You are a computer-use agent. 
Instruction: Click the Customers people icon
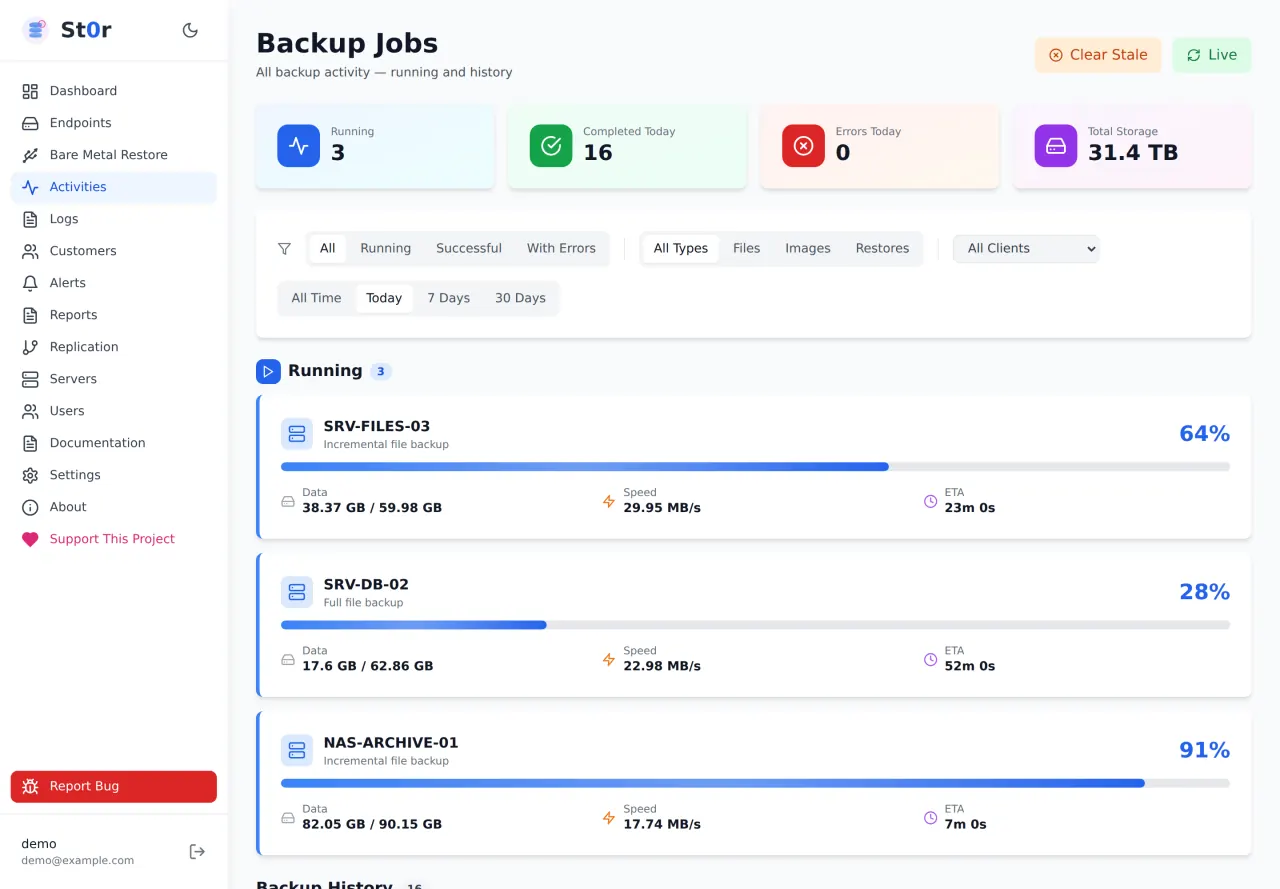tap(30, 251)
